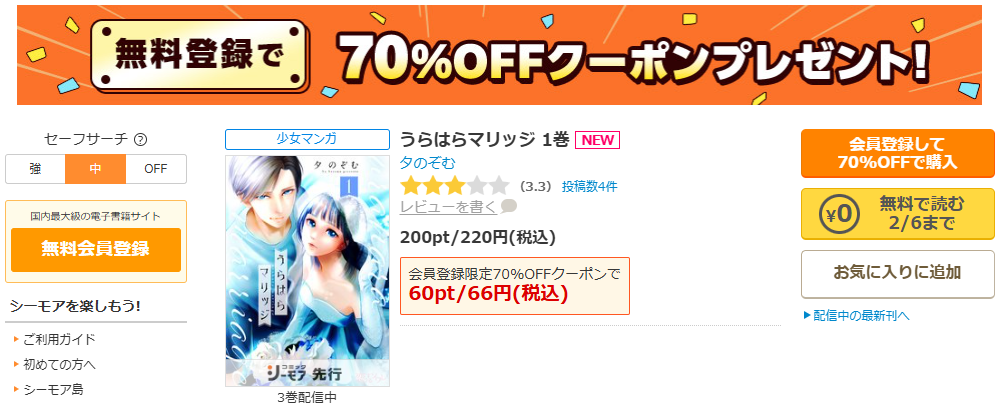1003x410 pixels.
Task: Click the ¥0 circle icon on the free read button
Action: pos(836,214)
